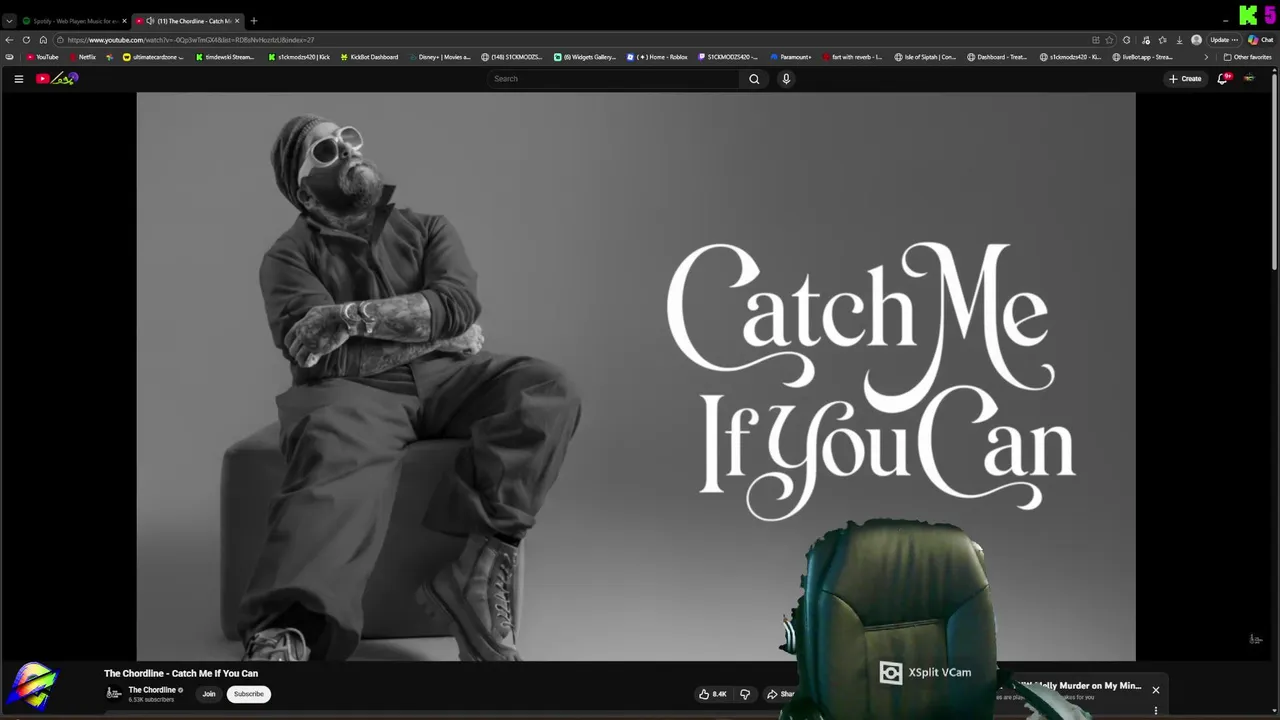Open the Paramount+ bookmark

[791, 57]
